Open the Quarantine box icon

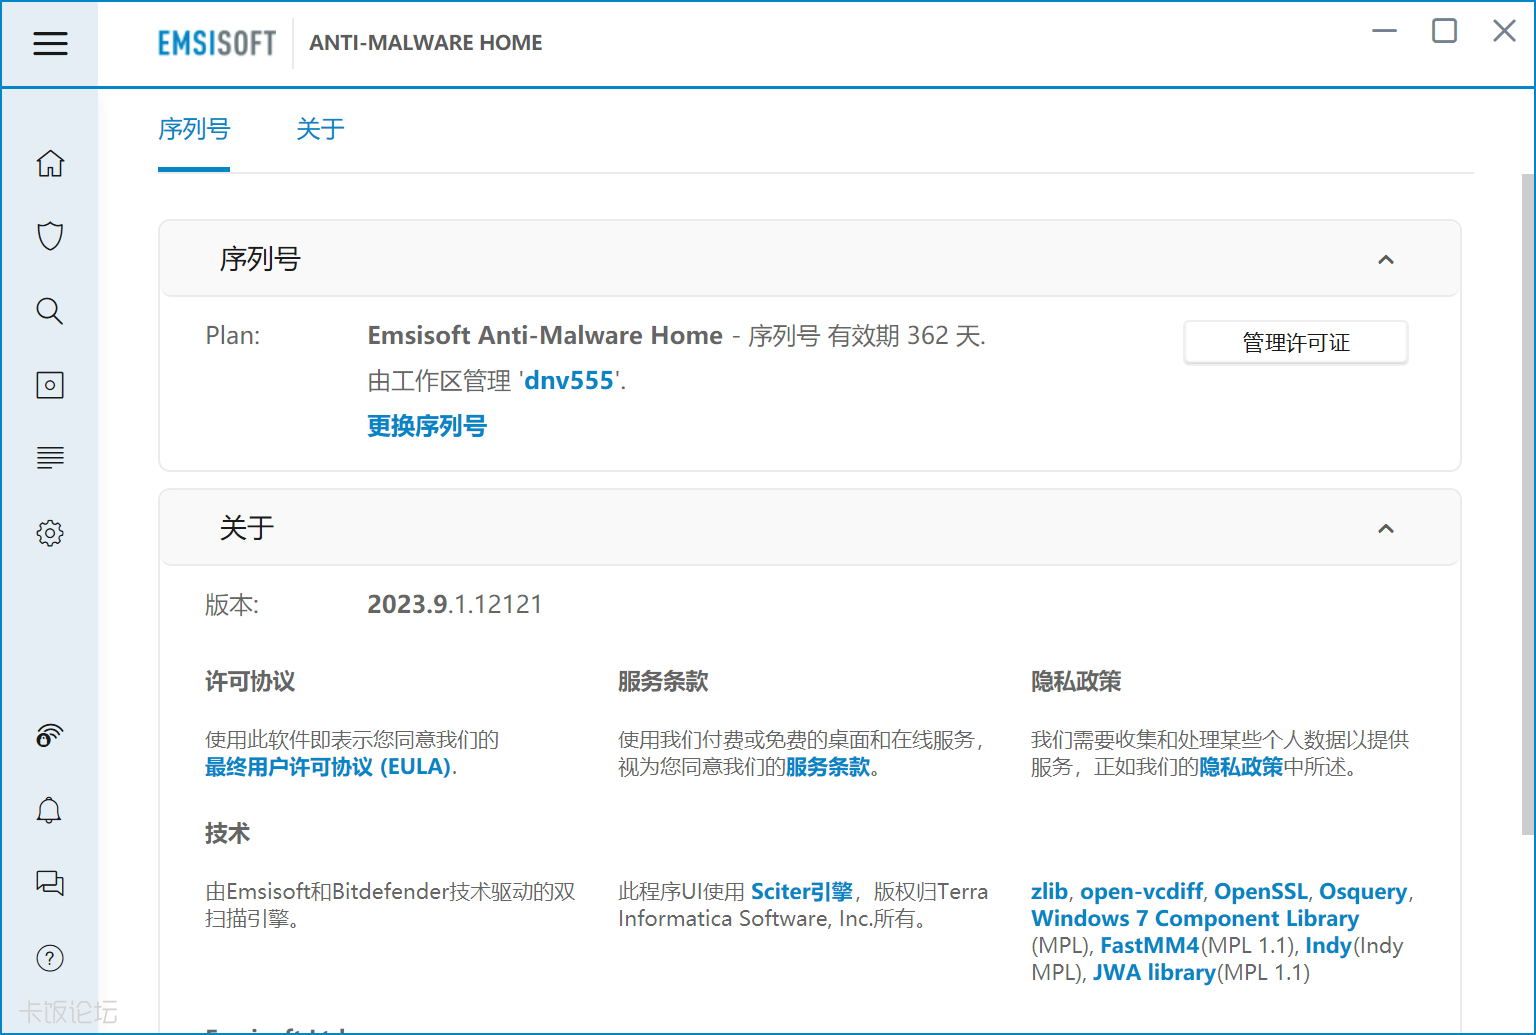pyautogui.click(x=50, y=385)
